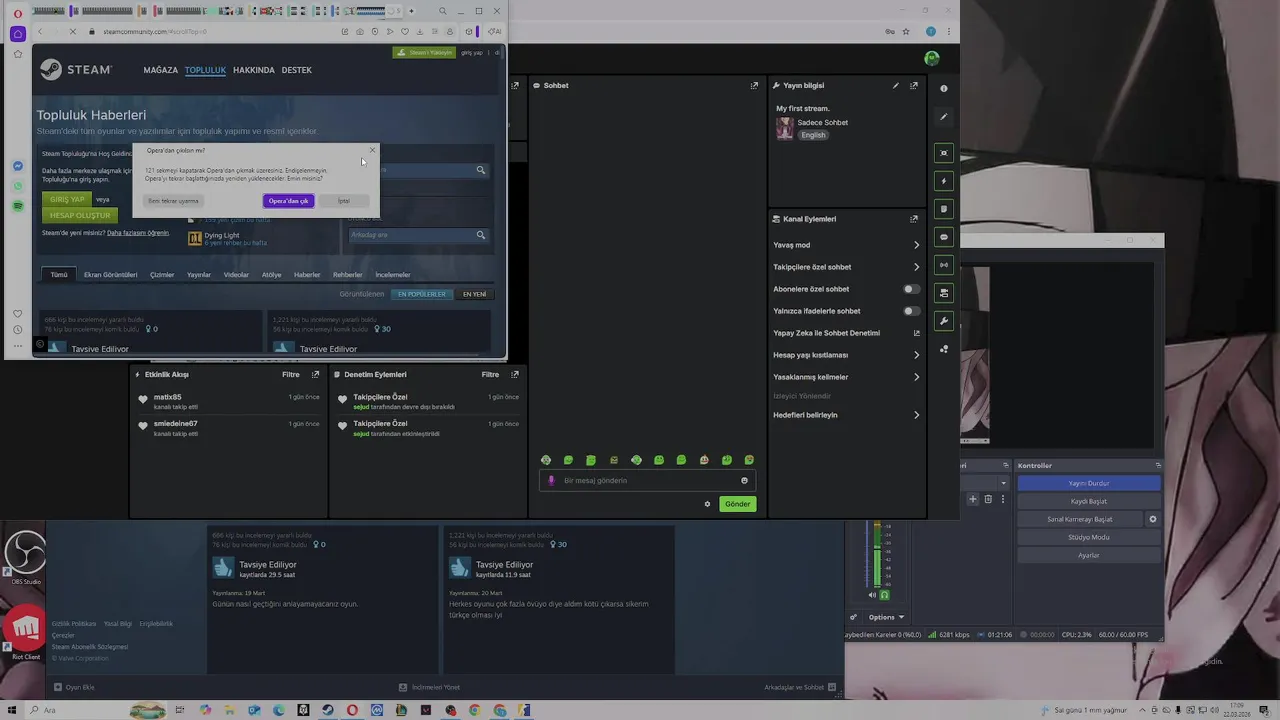Open OBS Studio desktop shortcut

(26, 558)
